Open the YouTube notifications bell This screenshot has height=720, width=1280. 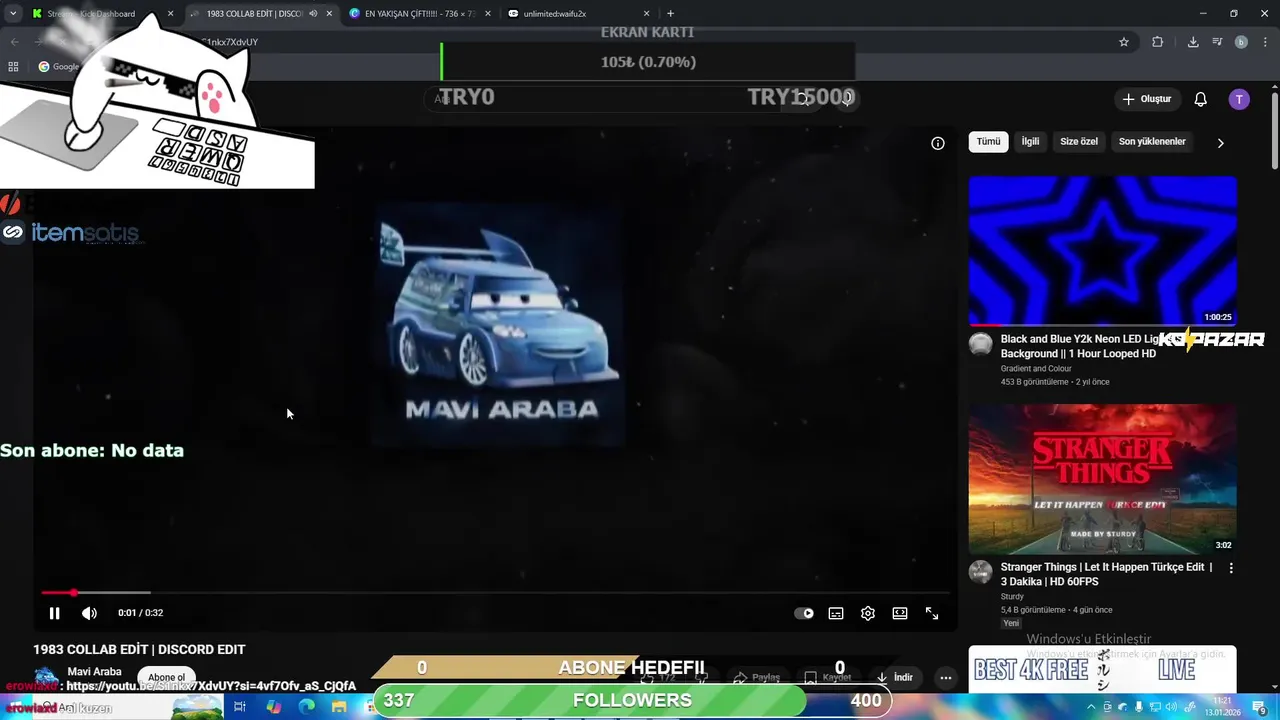1201,99
